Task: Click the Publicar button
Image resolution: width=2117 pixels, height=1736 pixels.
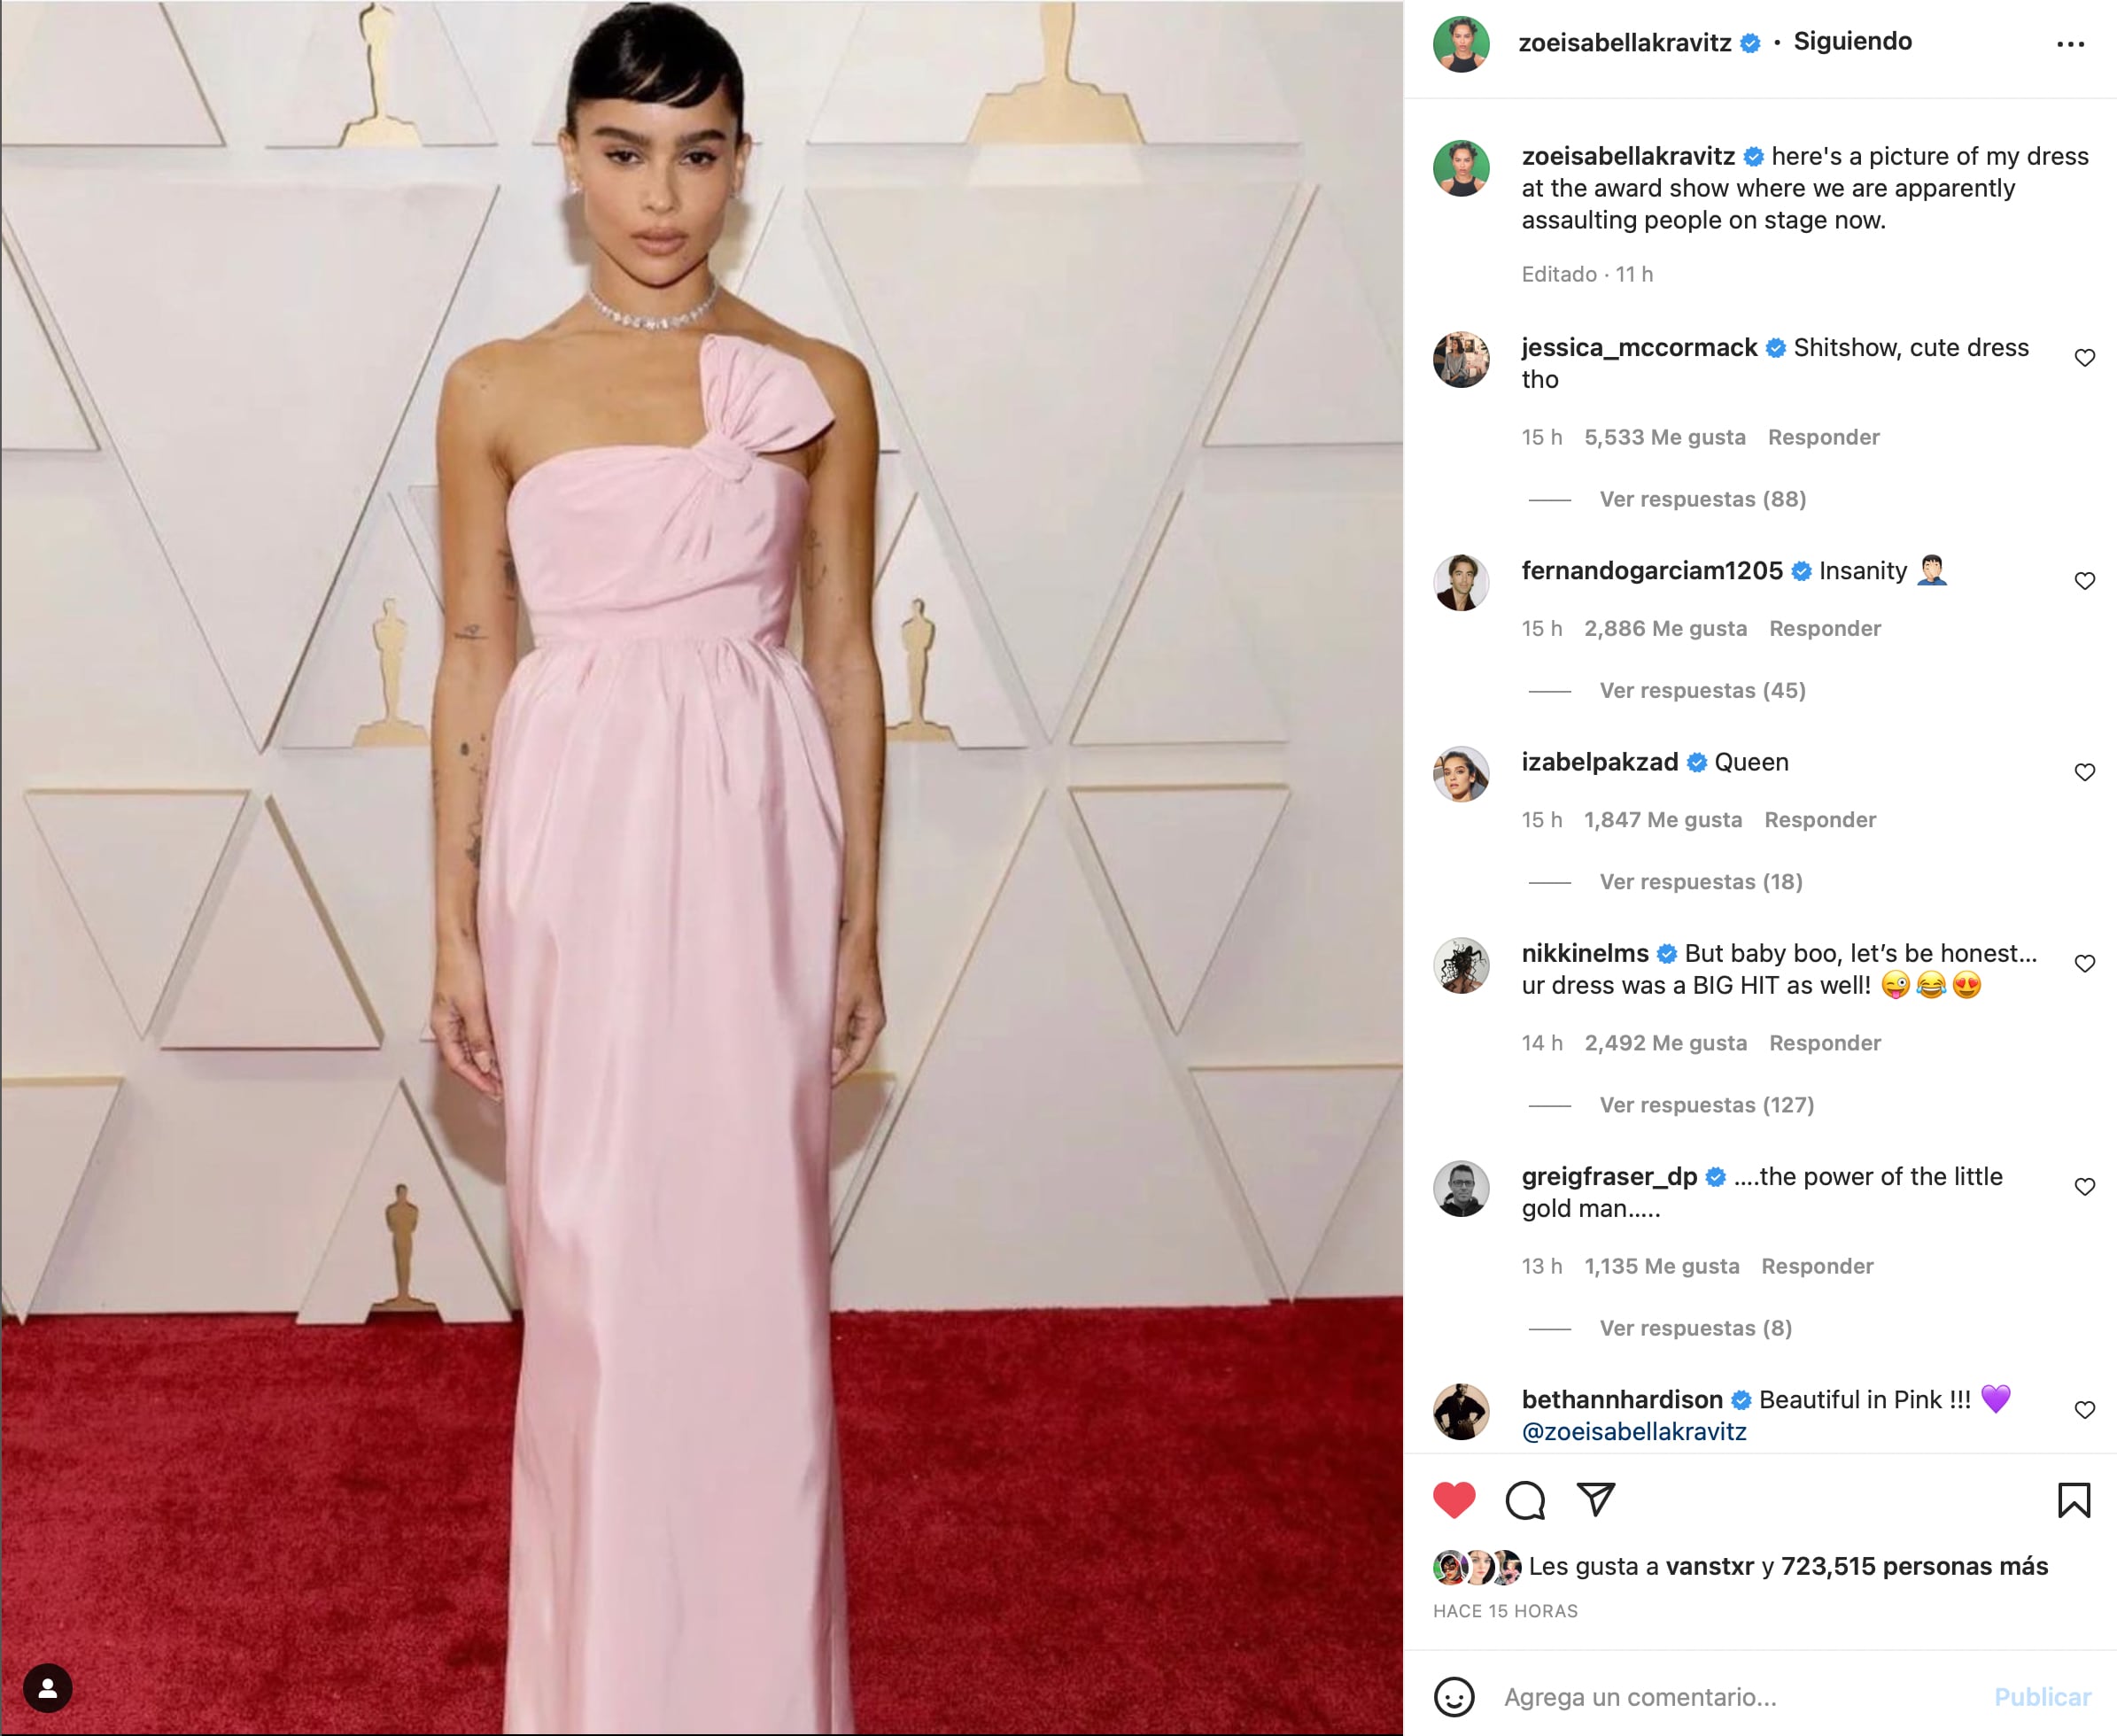Action: (2042, 1697)
